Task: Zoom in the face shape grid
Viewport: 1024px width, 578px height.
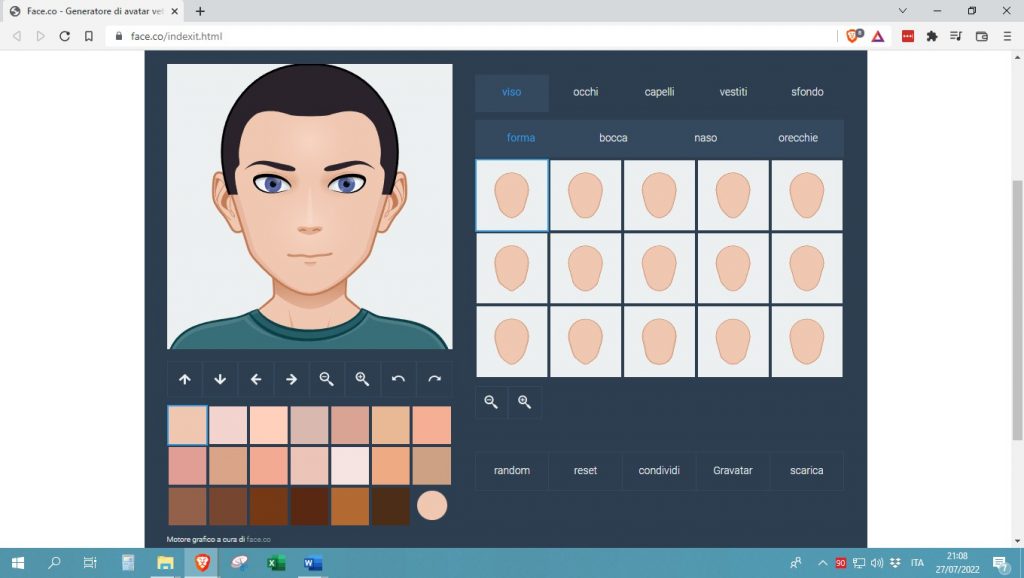Action: pos(525,402)
